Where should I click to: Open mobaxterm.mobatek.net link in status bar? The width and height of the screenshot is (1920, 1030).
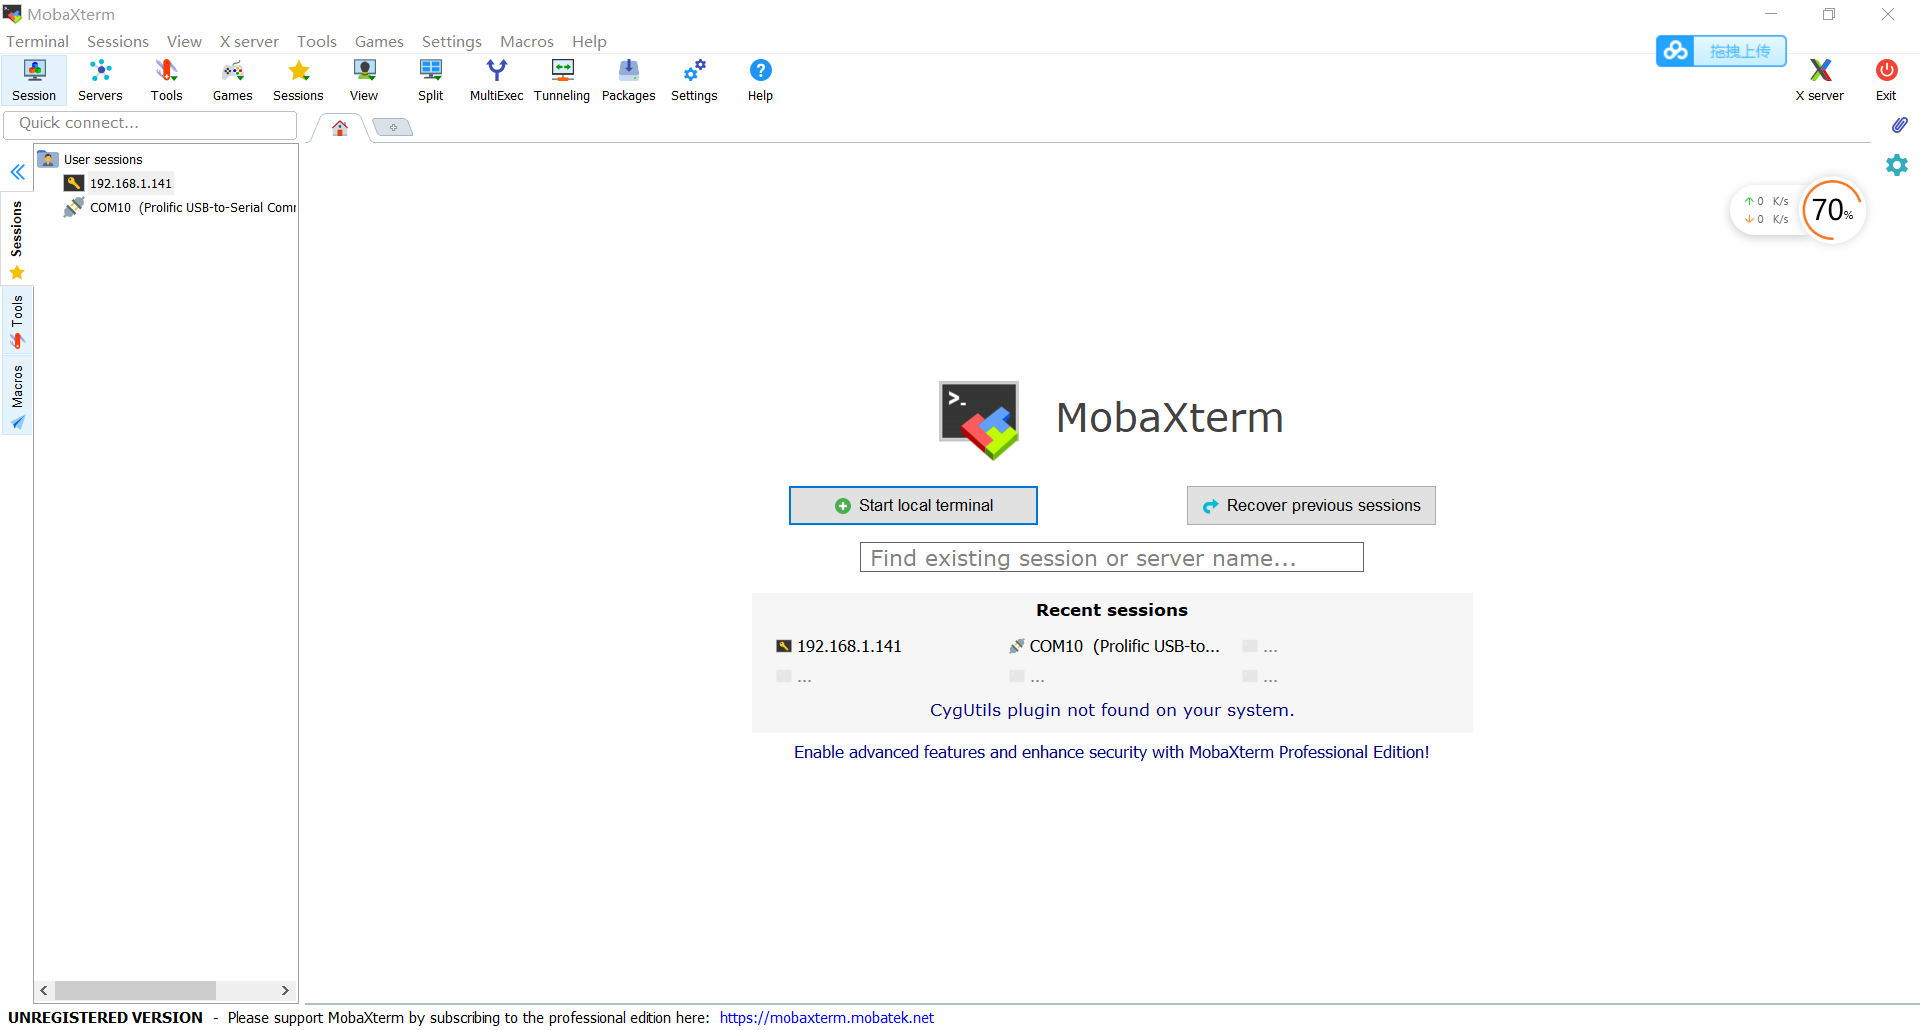click(826, 1018)
